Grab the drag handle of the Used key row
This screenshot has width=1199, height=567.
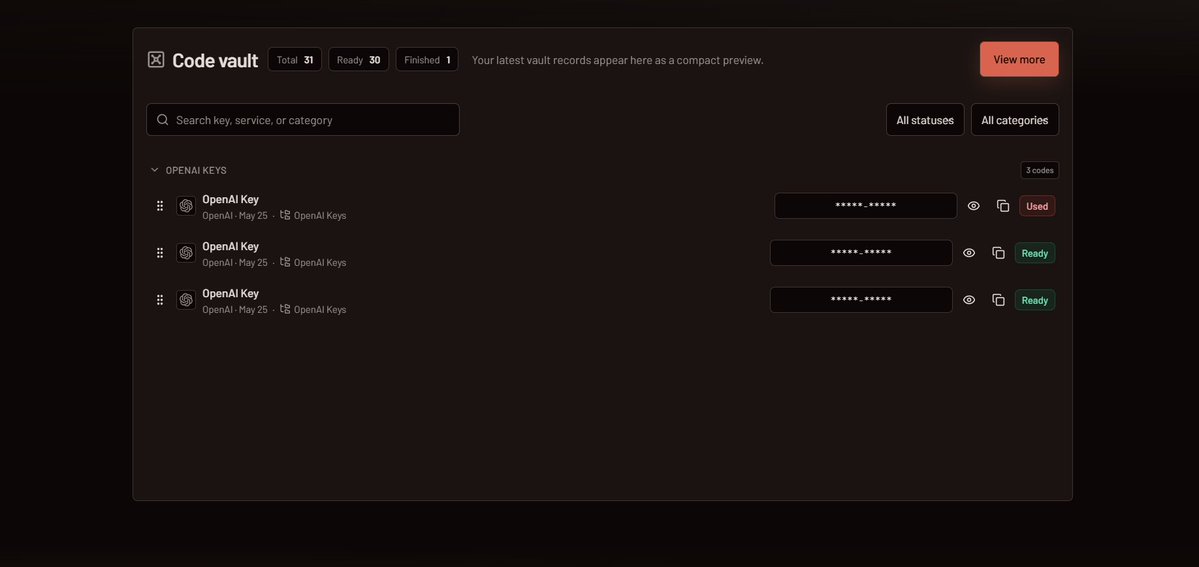coord(160,206)
